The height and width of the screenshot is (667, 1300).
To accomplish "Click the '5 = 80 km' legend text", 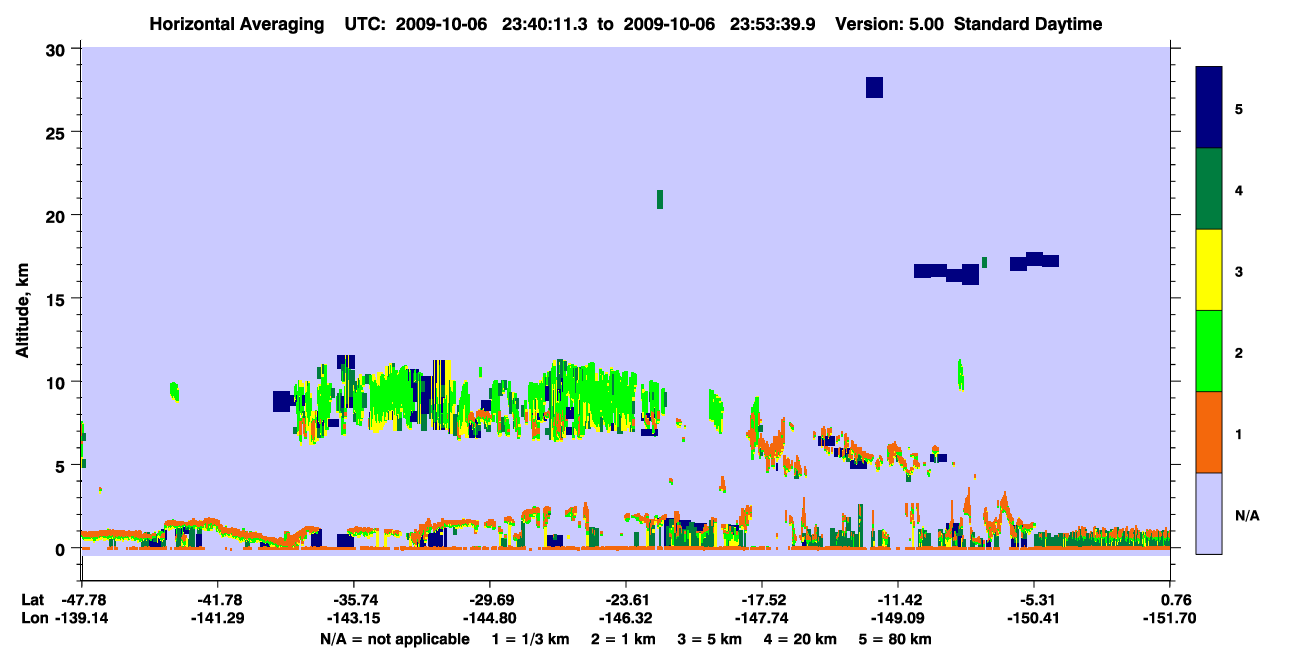I will click(895, 639).
